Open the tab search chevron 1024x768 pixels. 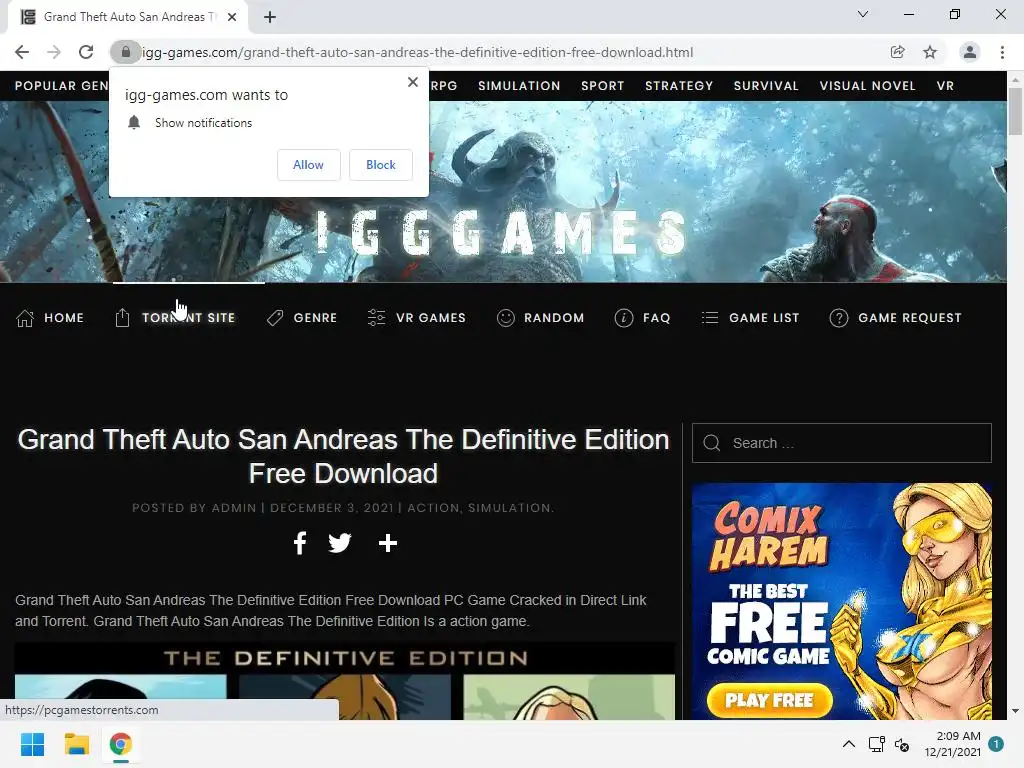(863, 14)
